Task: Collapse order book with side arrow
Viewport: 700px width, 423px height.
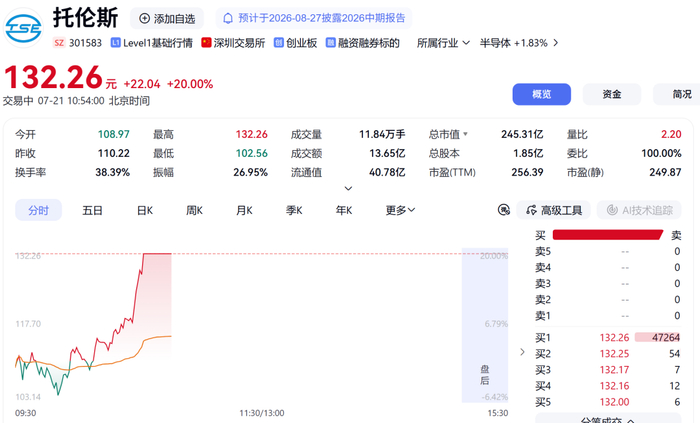Action: coord(522,352)
